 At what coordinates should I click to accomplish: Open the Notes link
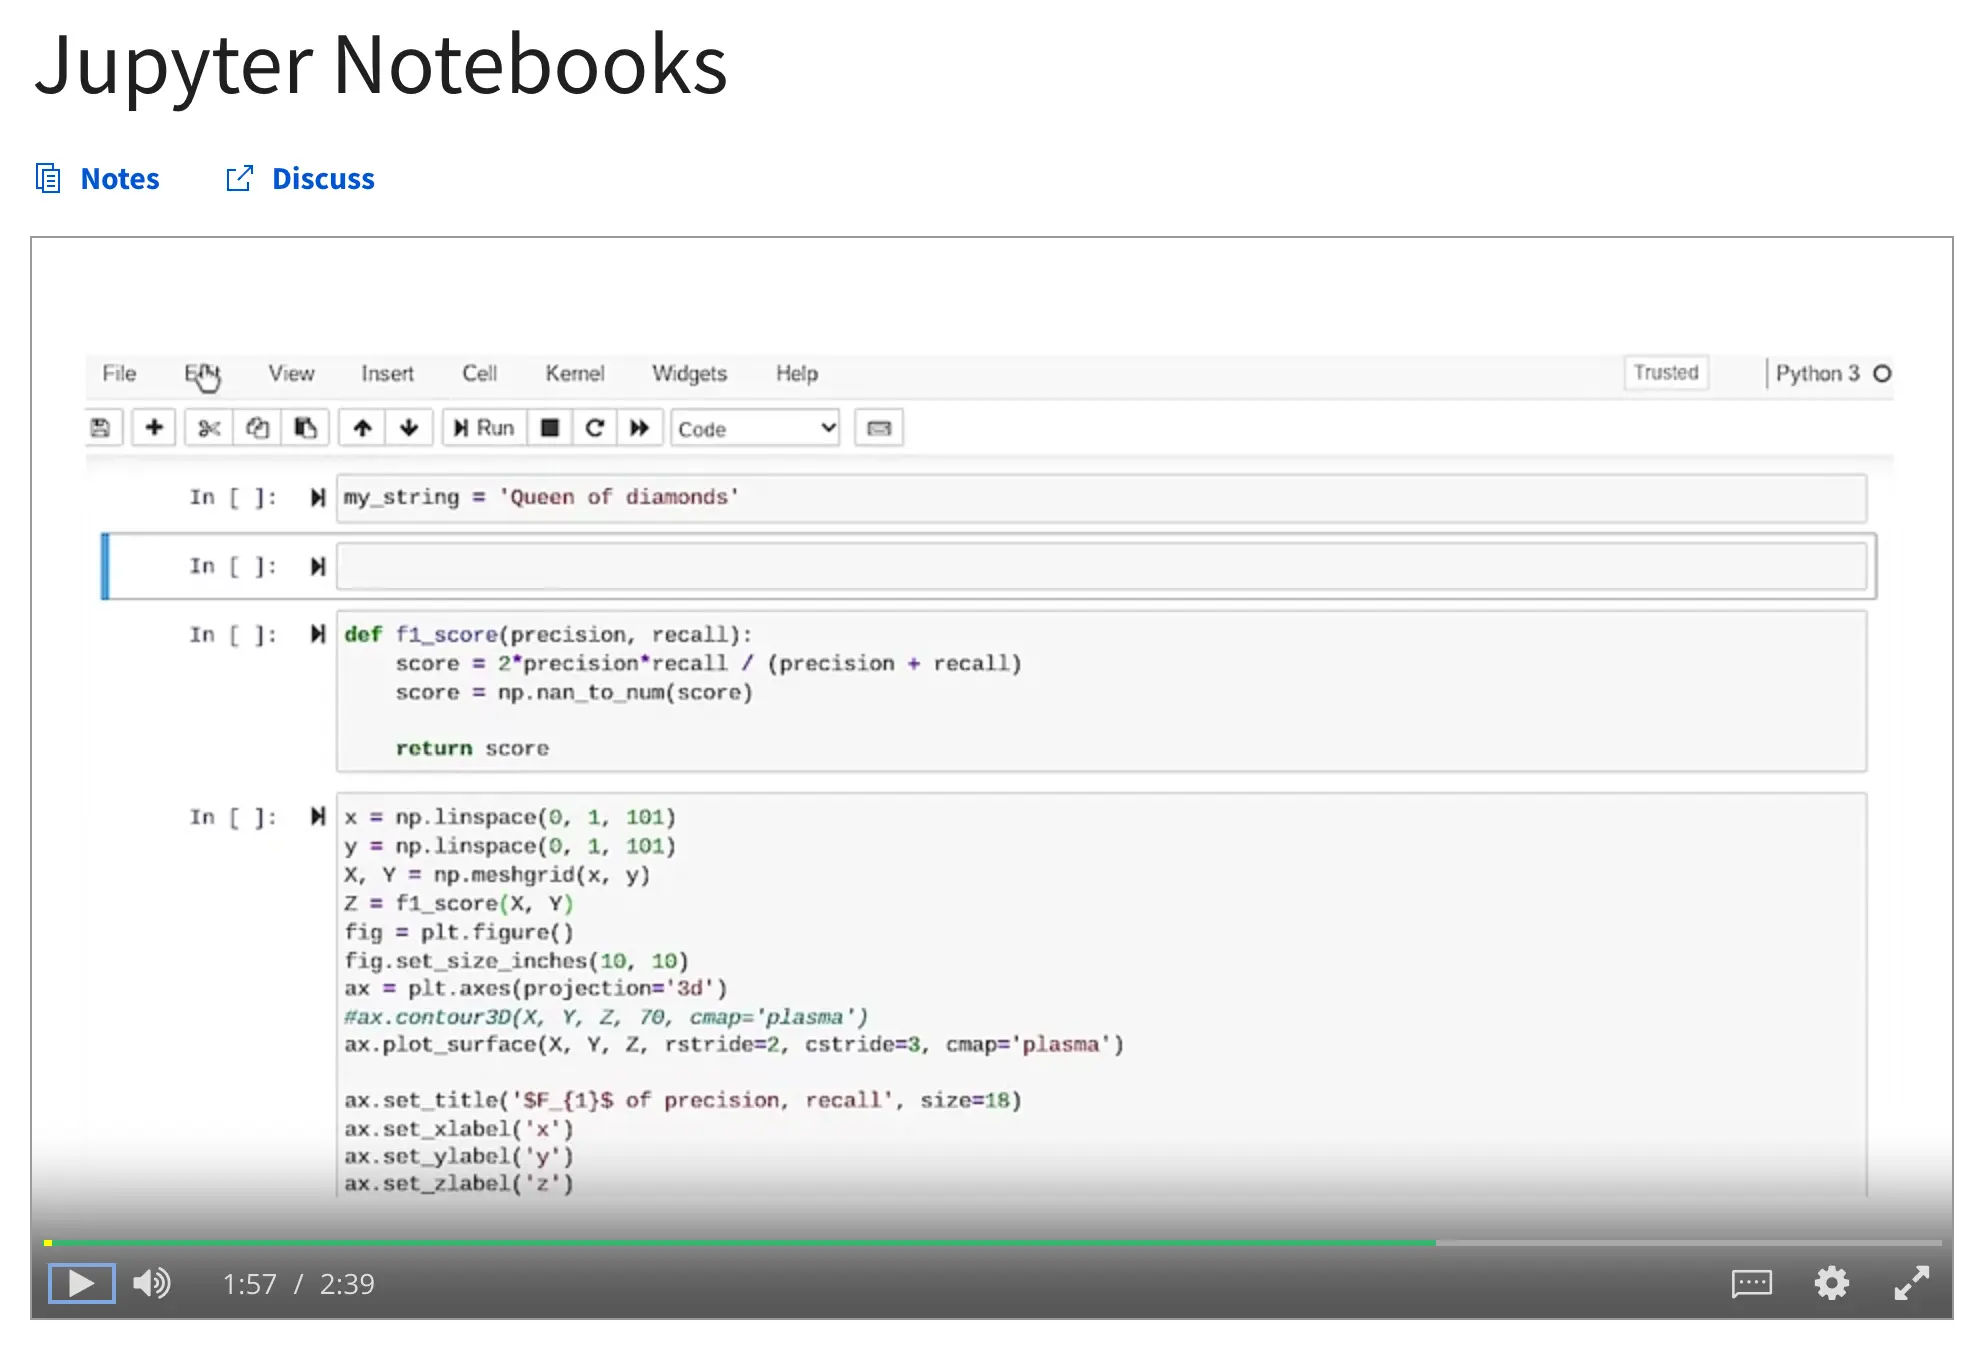[x=119, y=179]
